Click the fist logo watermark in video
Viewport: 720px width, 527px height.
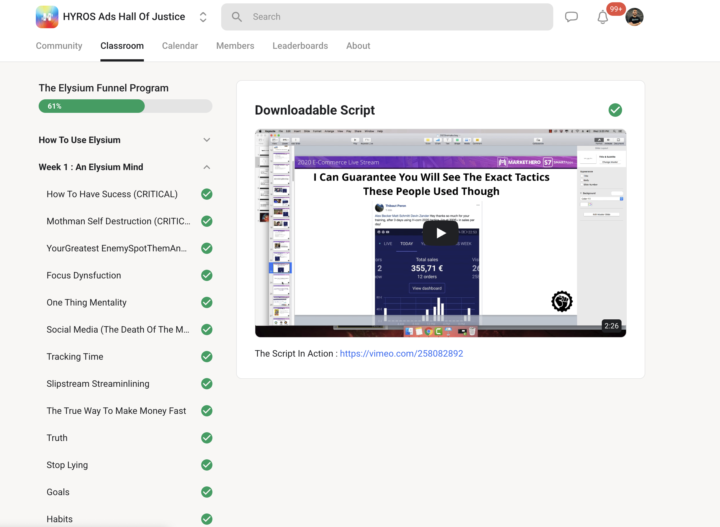coord(562,302)
